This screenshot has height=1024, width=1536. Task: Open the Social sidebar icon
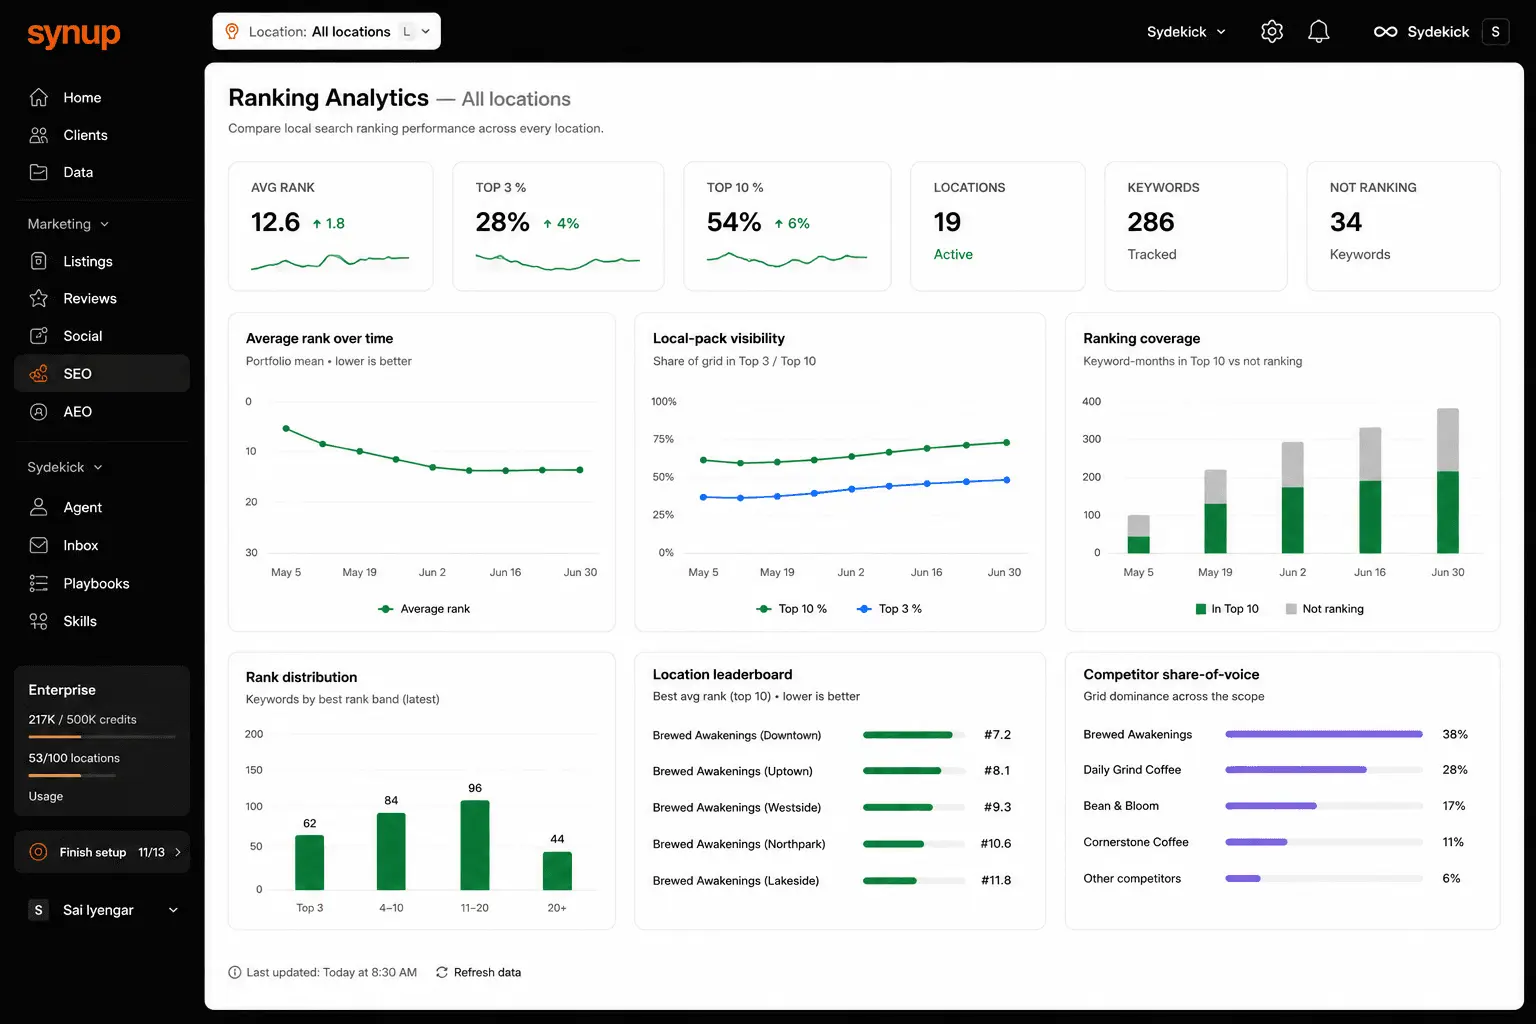39,336
